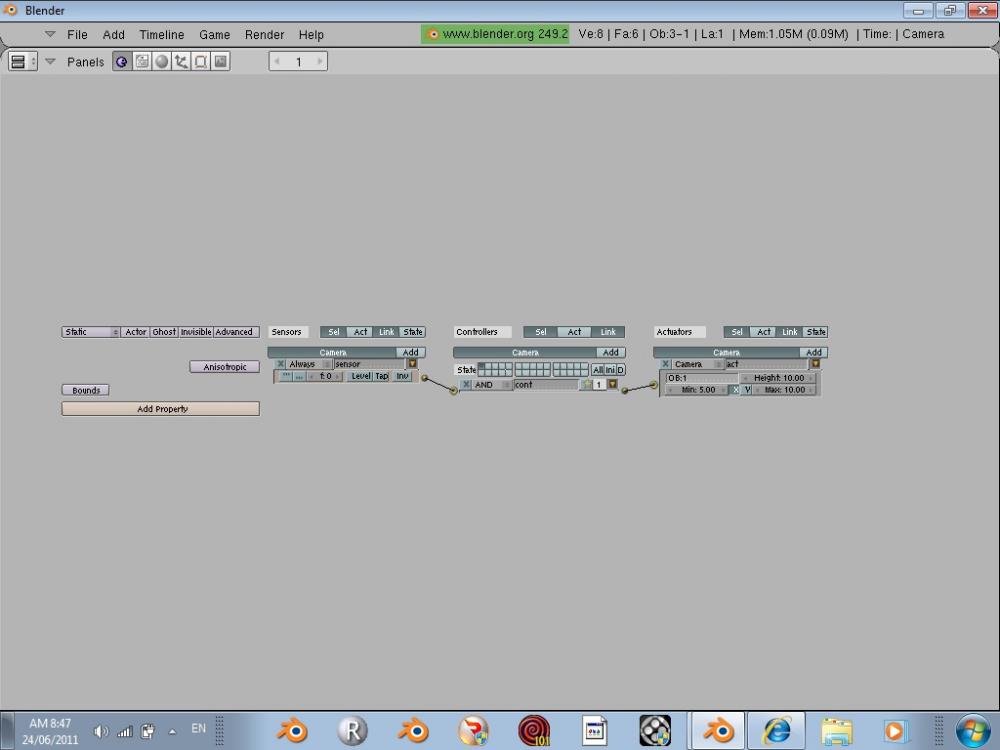This screenshot has height=750, width=1000.
Task: Toggle sensor Inv (invert) option
Action: [x=402, y=376]
